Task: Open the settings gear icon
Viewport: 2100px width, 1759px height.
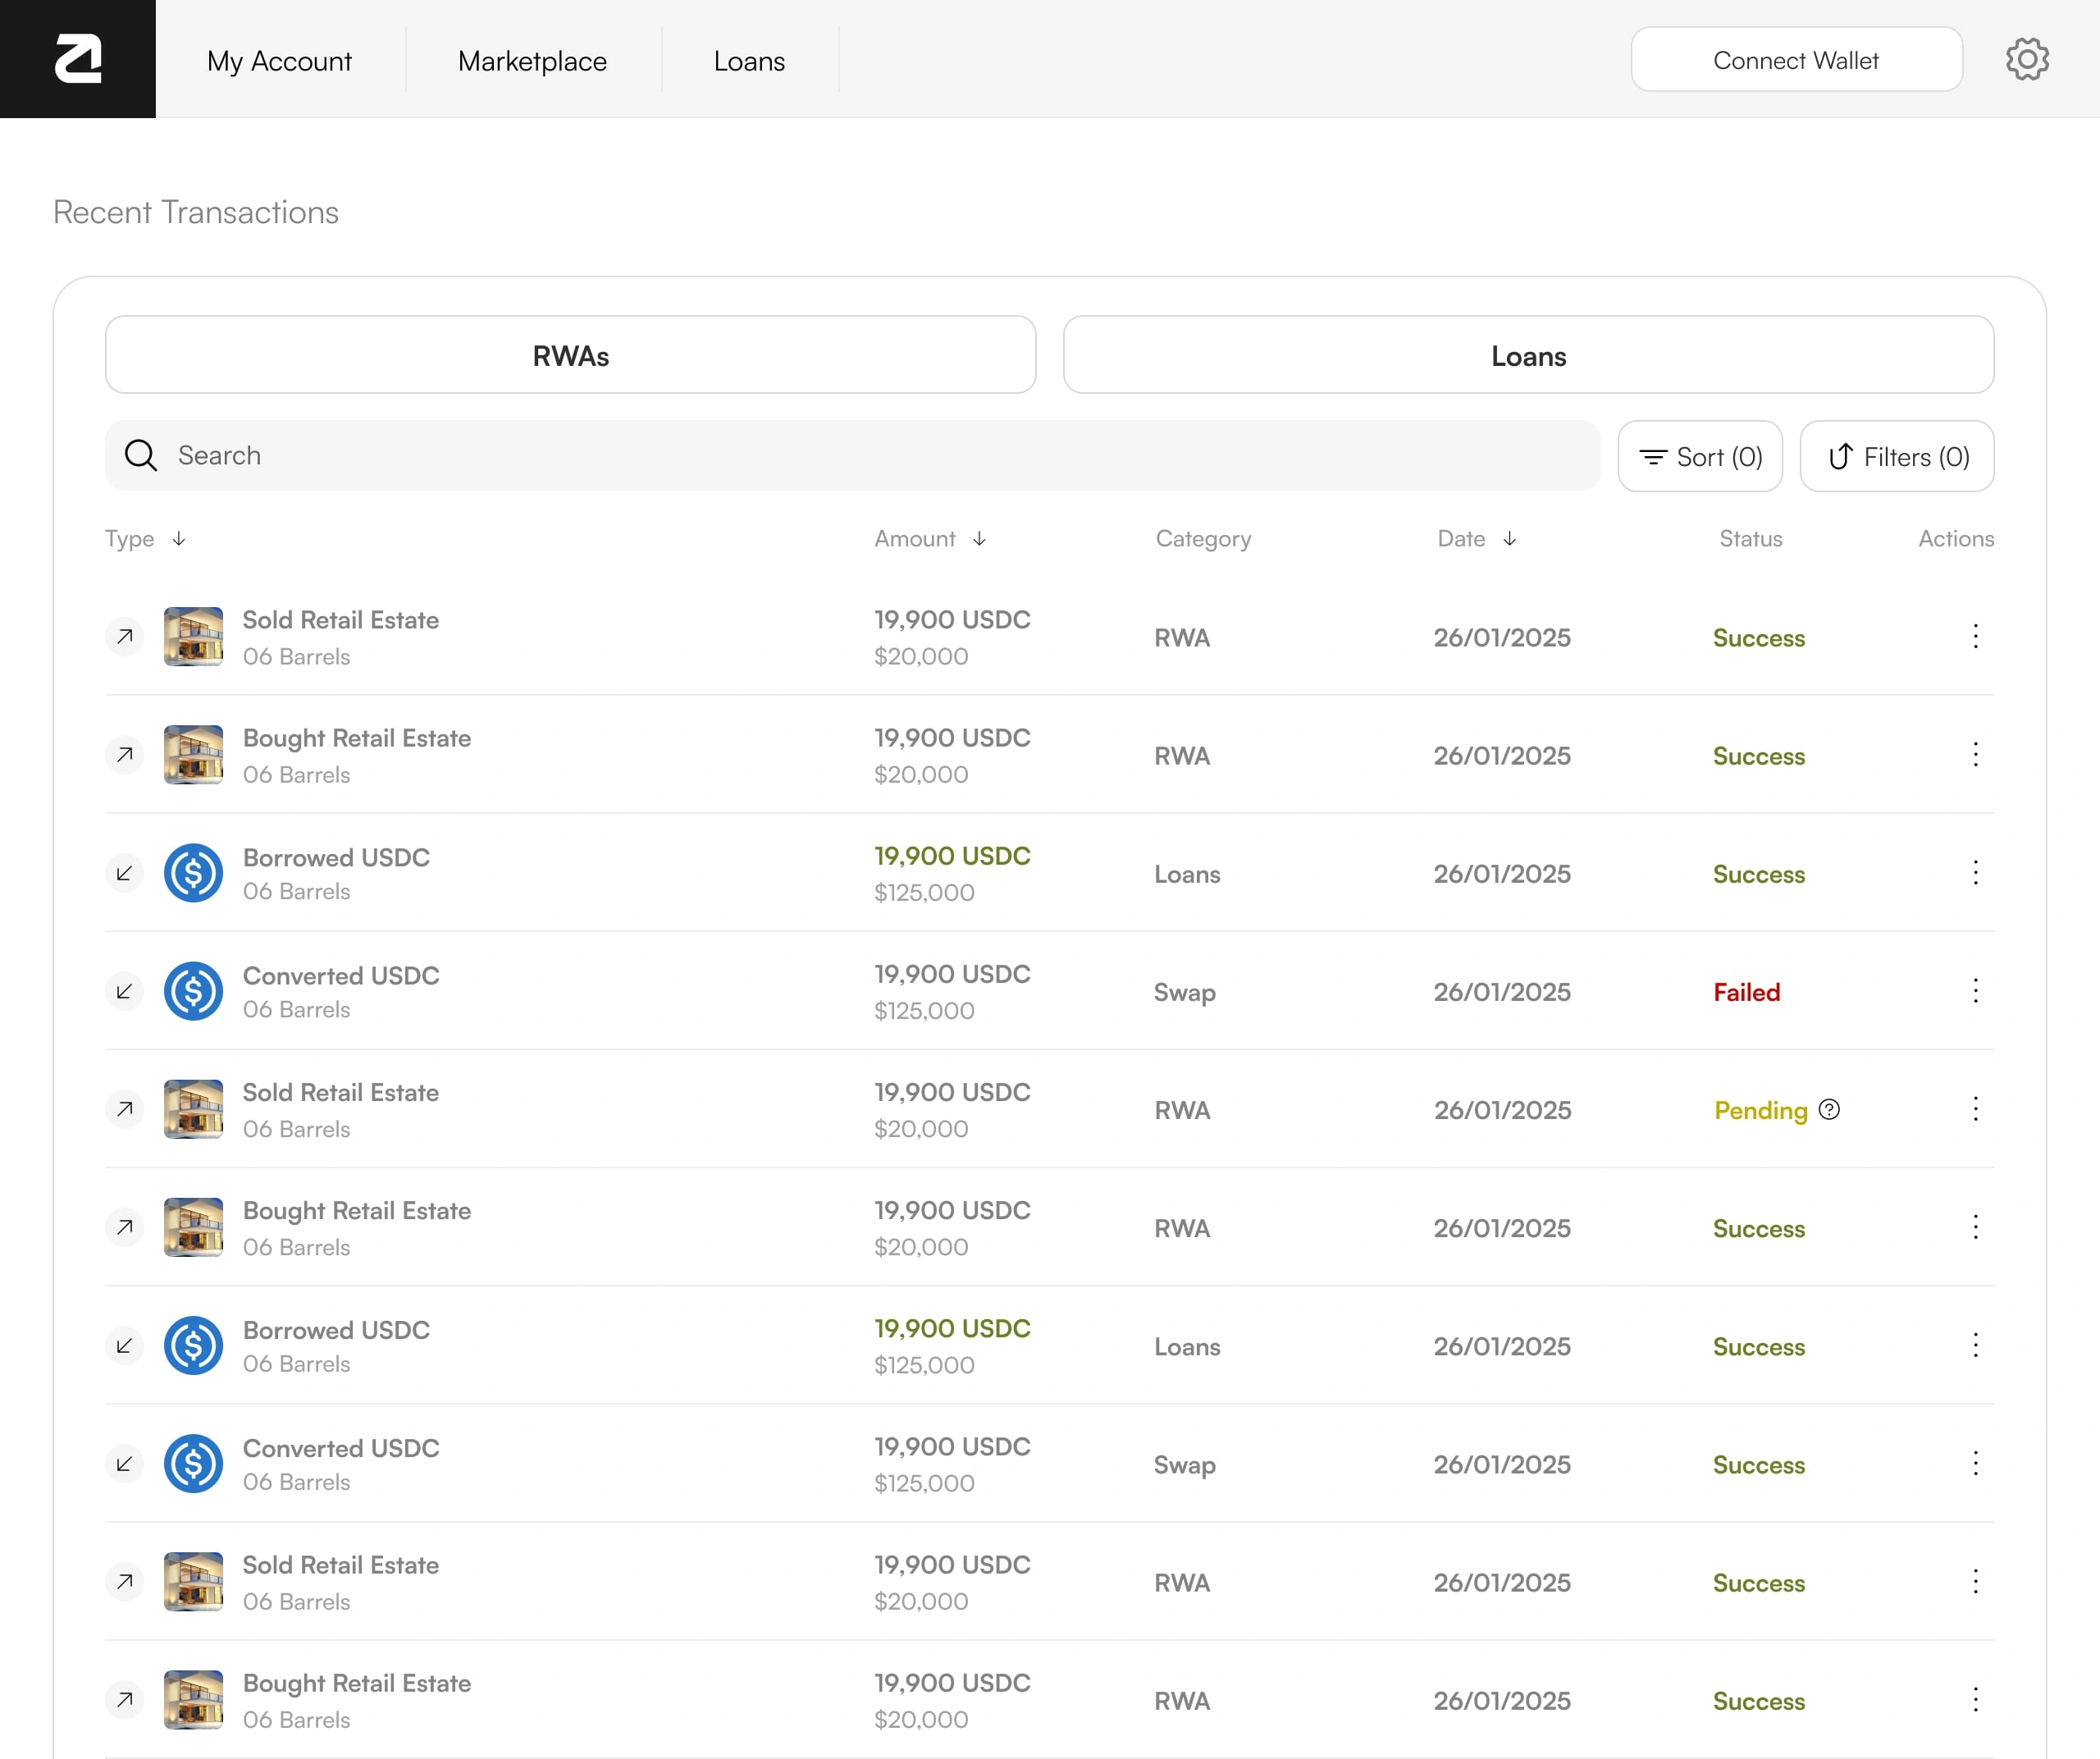Action: tap(2026, 60)
